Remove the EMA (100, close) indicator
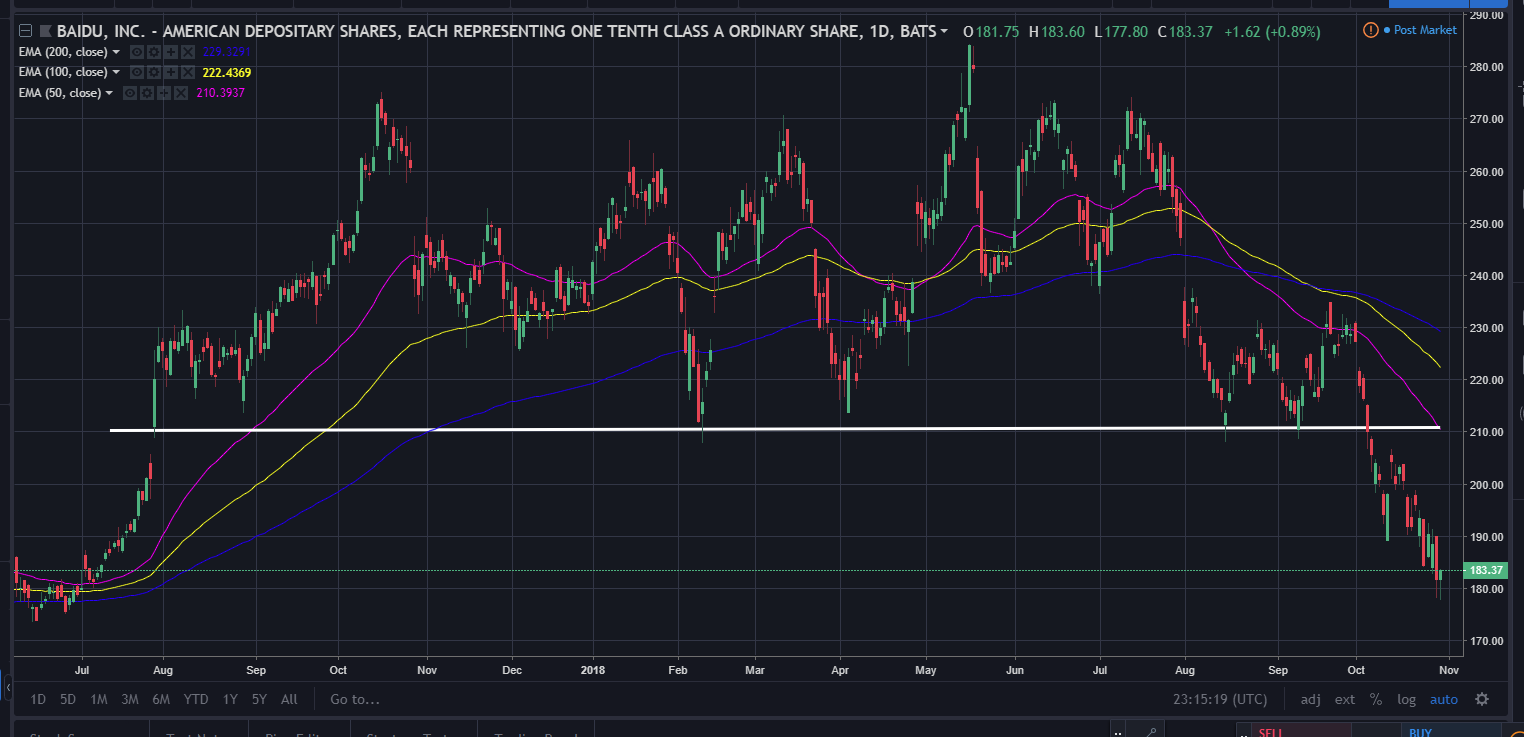This screenshot has height=737, width=1524. point(188,72)
